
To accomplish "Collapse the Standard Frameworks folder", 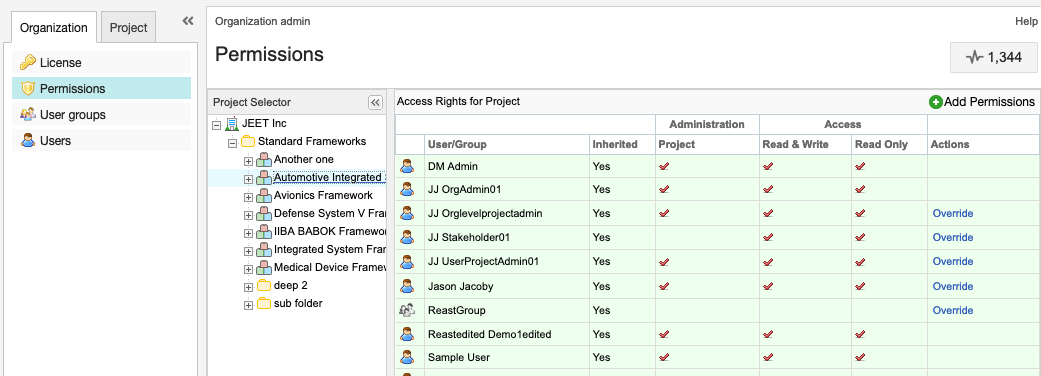I will [232, 142].
